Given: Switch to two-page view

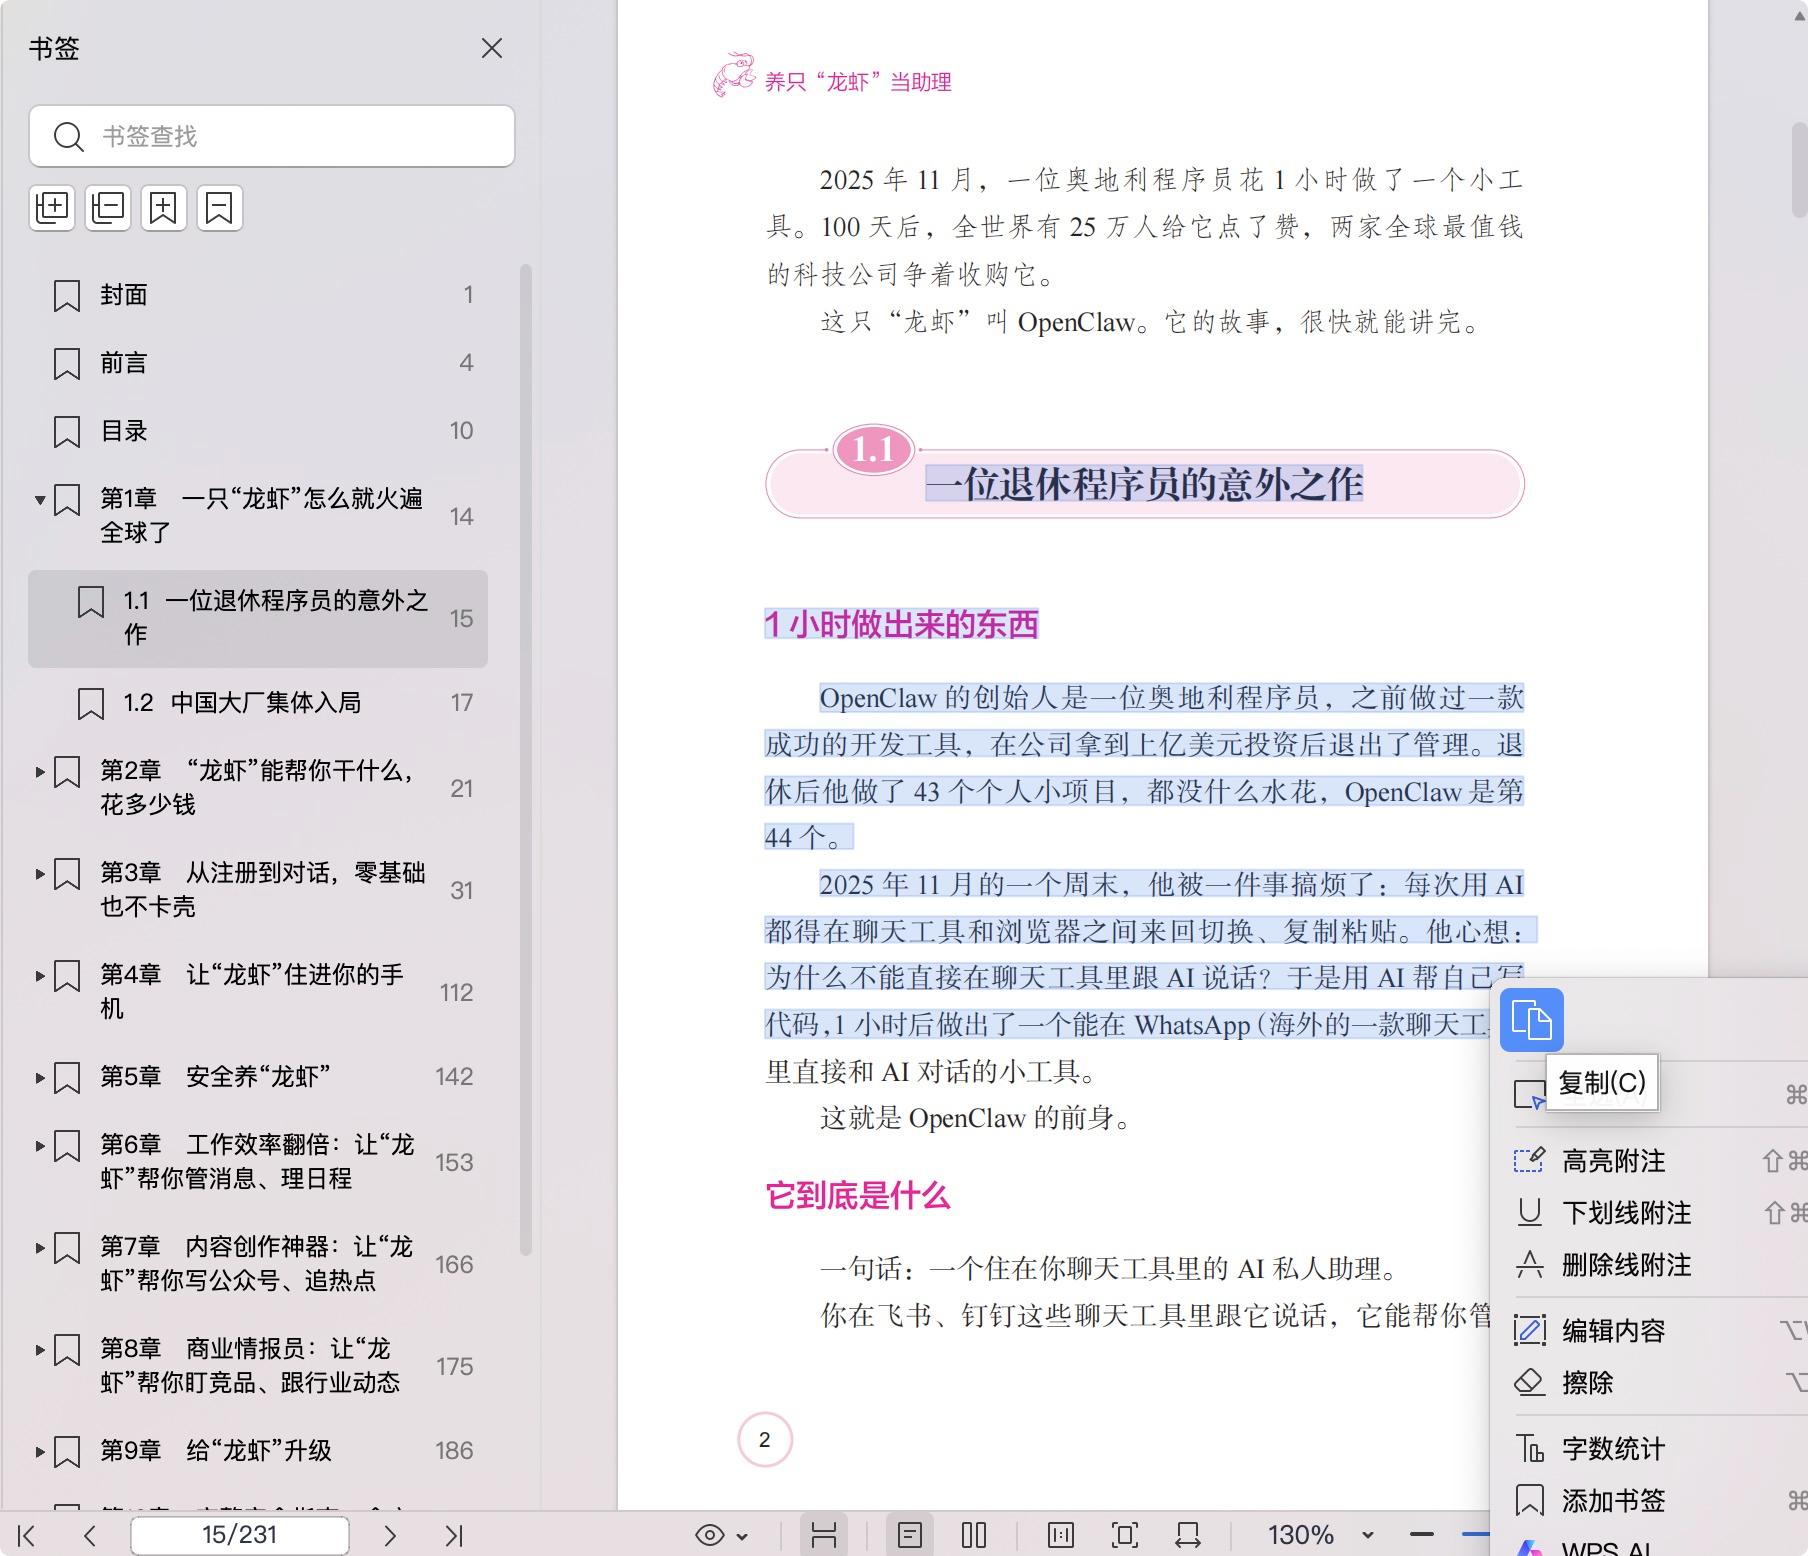Looking at the screenshot, I should pos(974,1535).
